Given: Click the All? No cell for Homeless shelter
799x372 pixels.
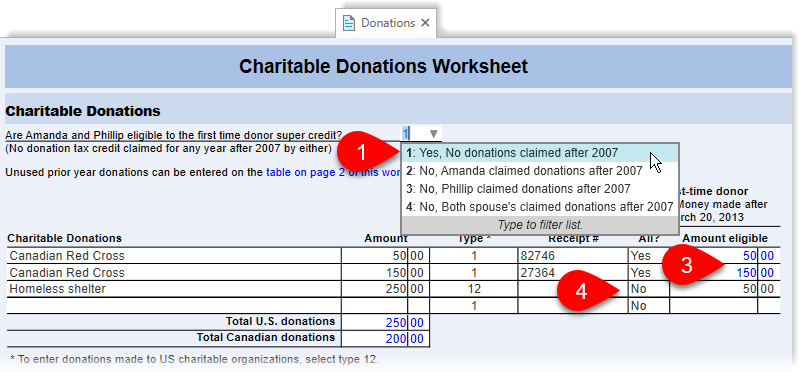Looking at the screenshot, I should tap(648, 289).
